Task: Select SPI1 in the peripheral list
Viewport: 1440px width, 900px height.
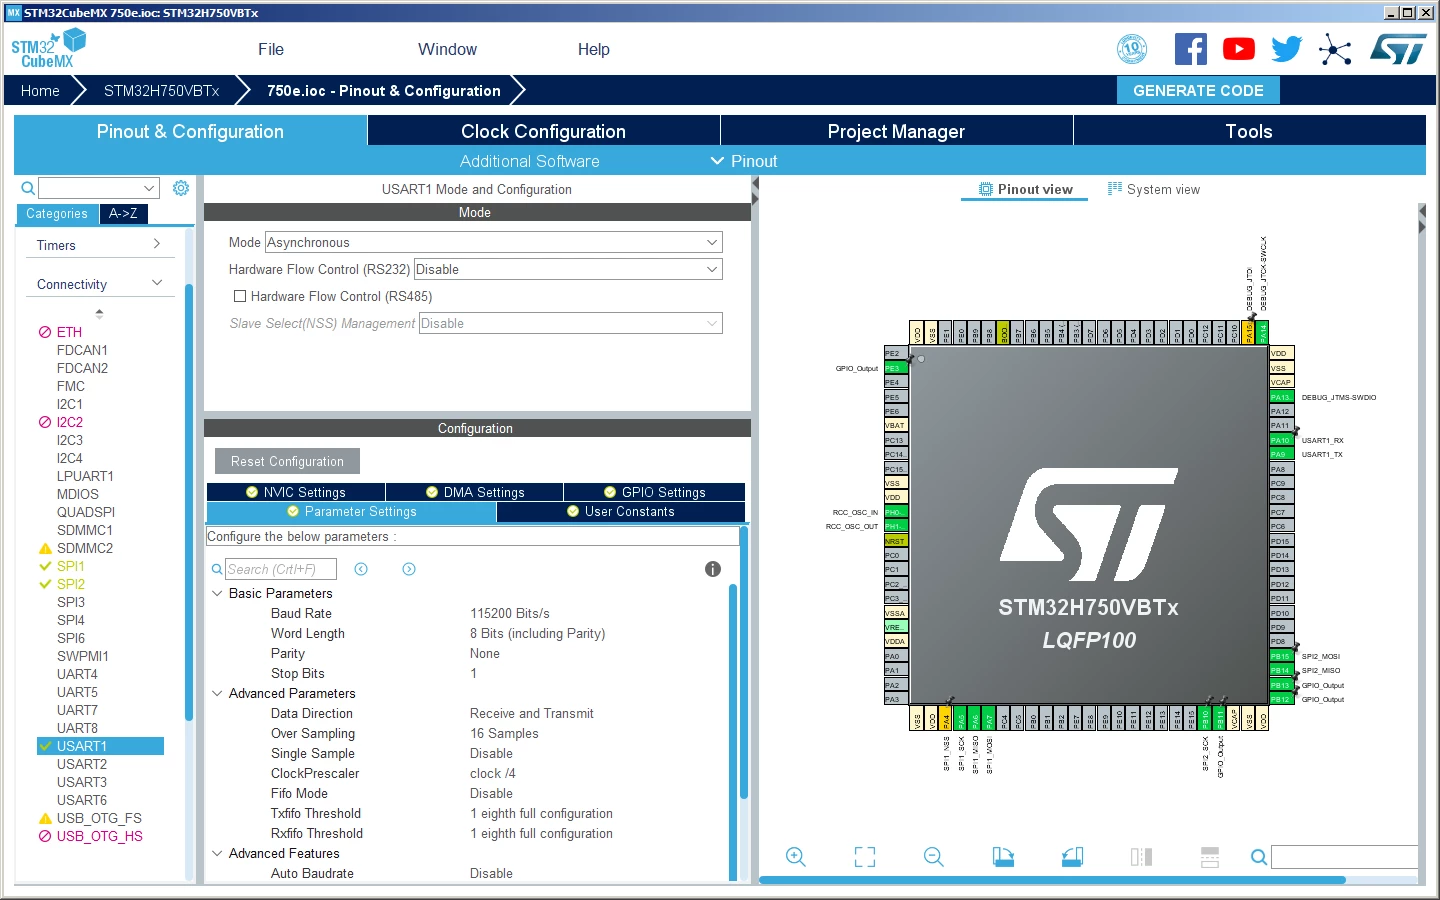Action: [x=71, y=566]
